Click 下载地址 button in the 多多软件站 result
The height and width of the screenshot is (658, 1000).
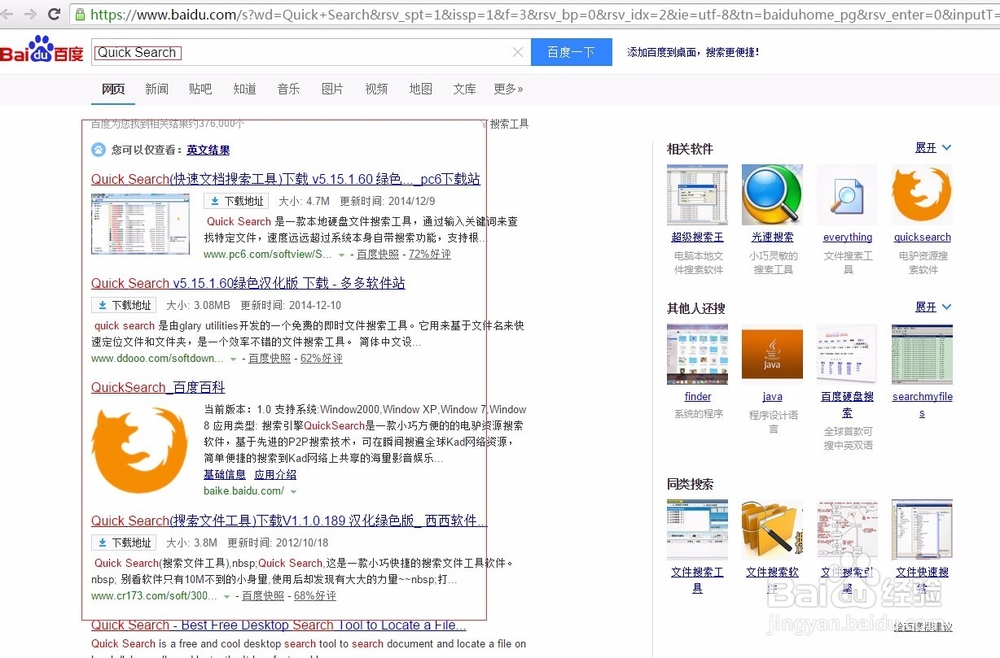pyautogui.click(x=124, y=305)
